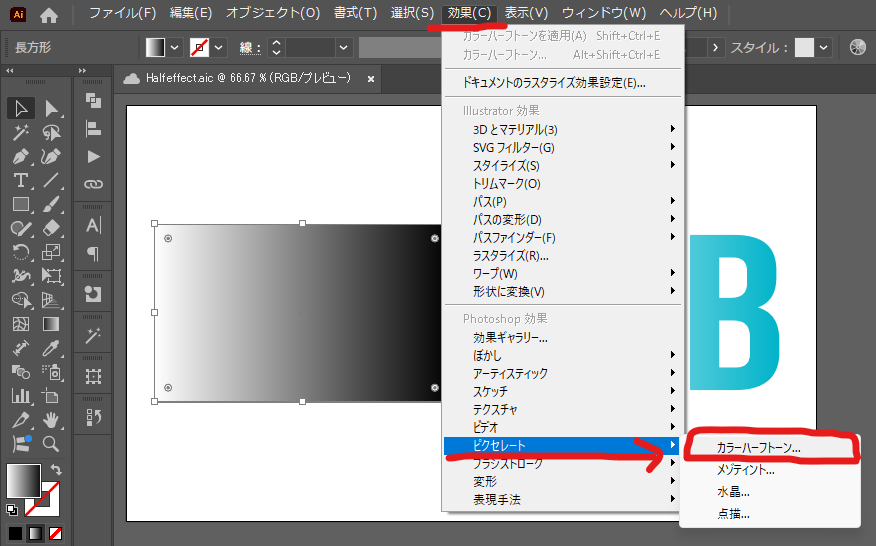The image size is (876, 546).
Task: Set paint mode to Gradient
Action: (35, 534)
